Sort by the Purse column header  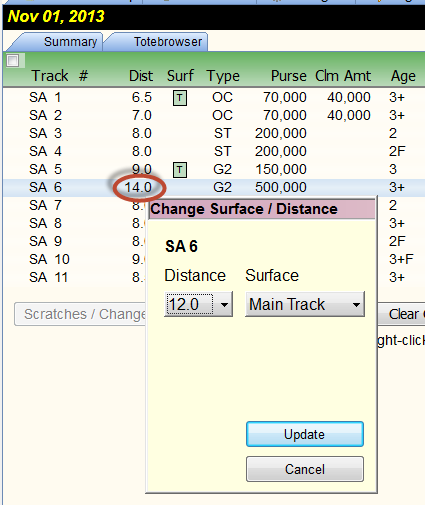pos(289,76)
